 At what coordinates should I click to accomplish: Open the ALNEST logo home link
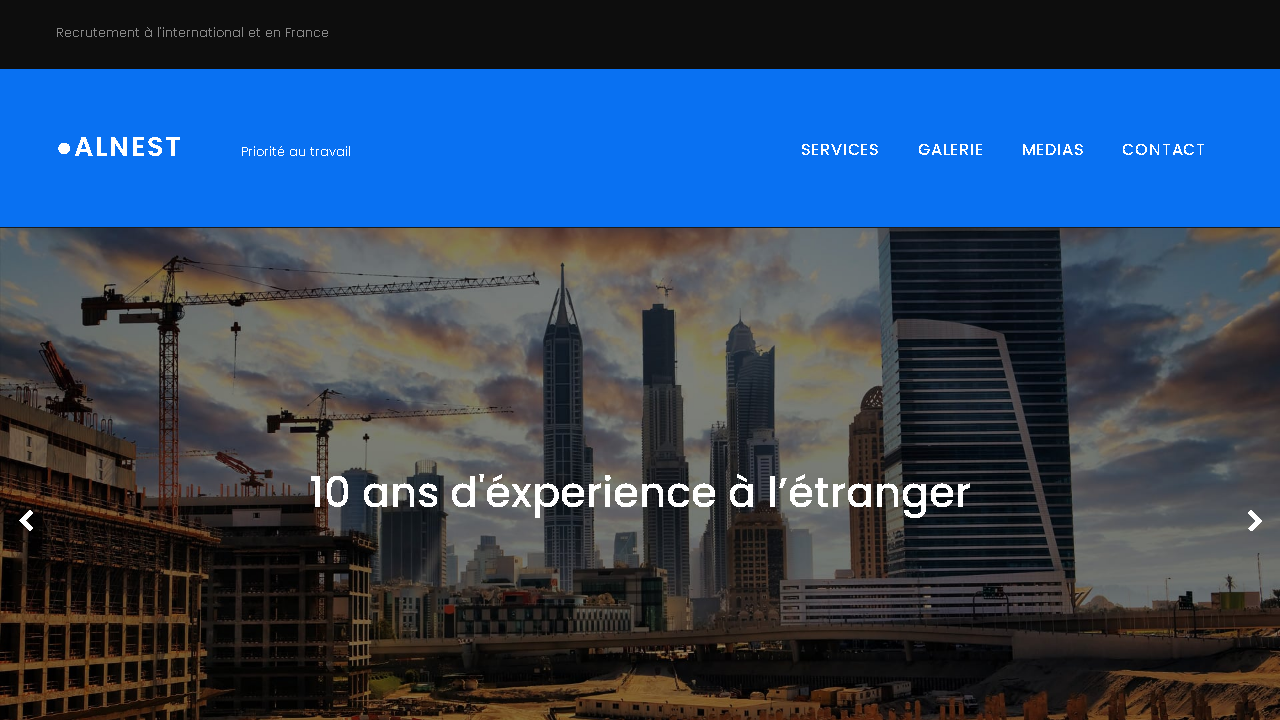pyautogui.click(x=119, y=148)
